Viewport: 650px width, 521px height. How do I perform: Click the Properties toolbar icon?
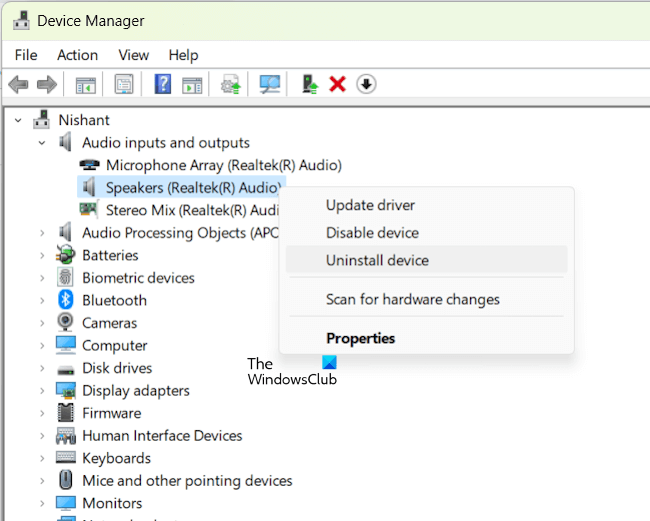124,85
